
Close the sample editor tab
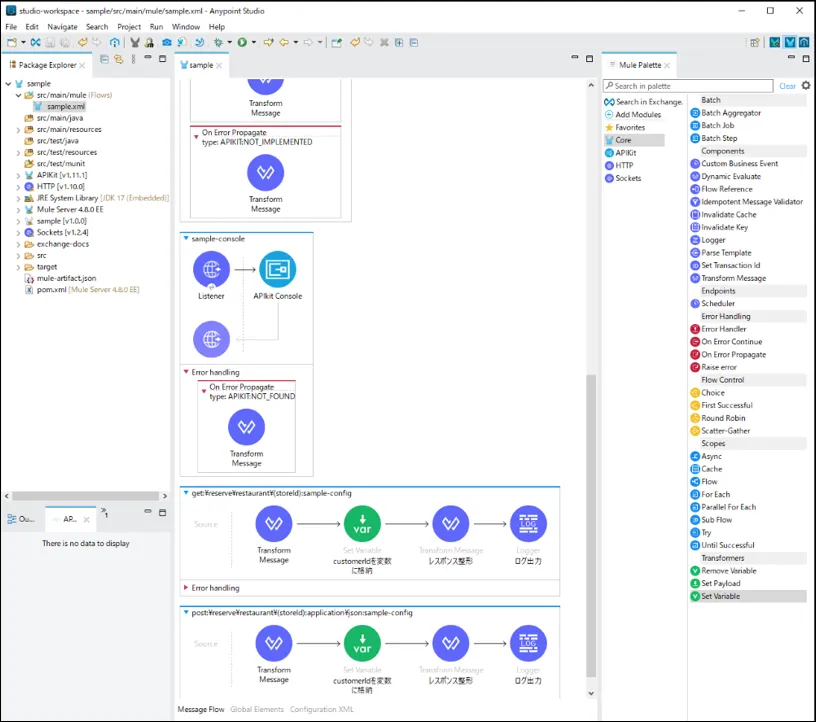click(219, 66)
